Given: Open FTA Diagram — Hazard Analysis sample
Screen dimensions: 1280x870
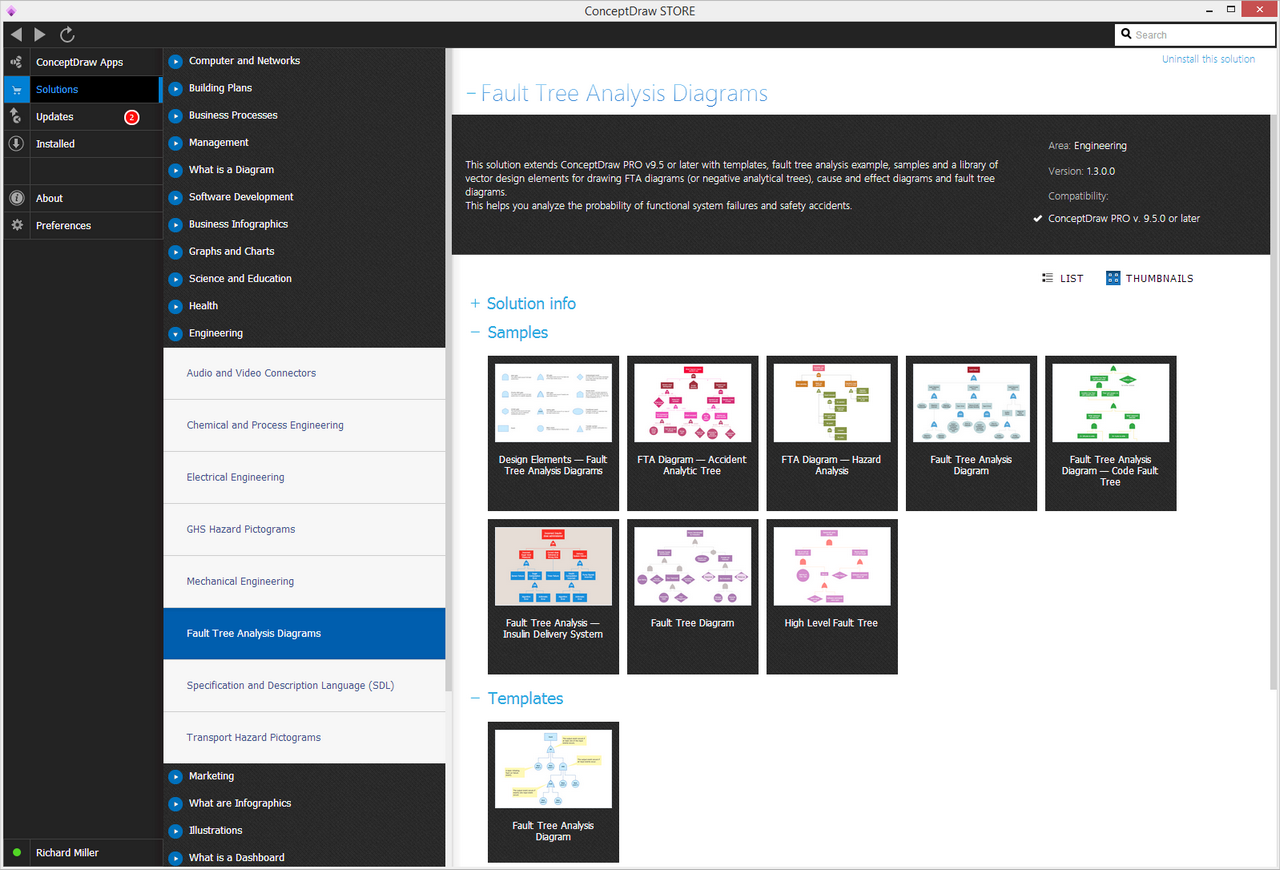Looking at the screenshot, I should 832,433.
